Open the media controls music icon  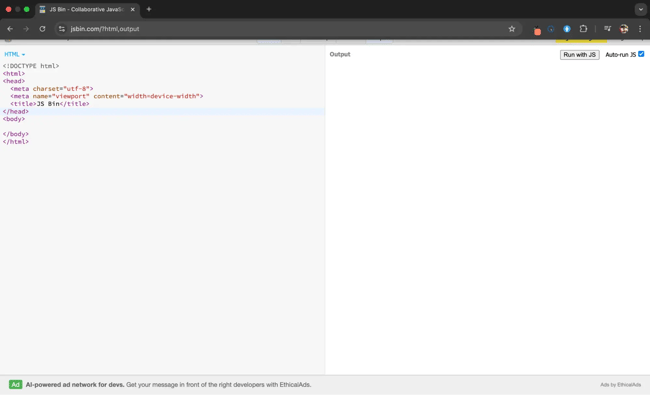click(x=607, y=29)
